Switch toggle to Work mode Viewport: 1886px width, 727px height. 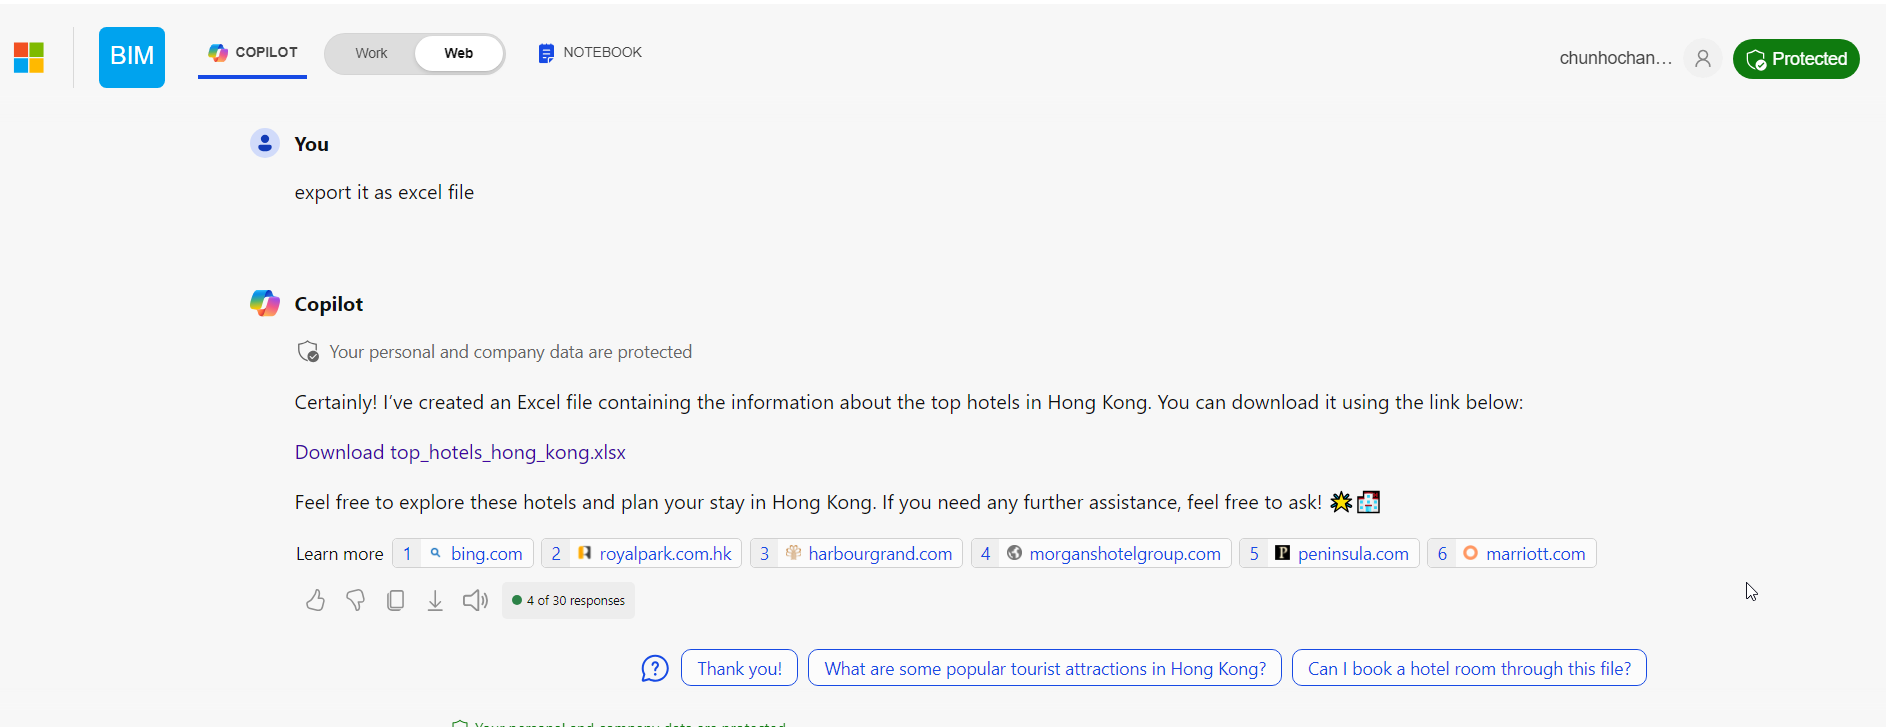click(371, 53)
